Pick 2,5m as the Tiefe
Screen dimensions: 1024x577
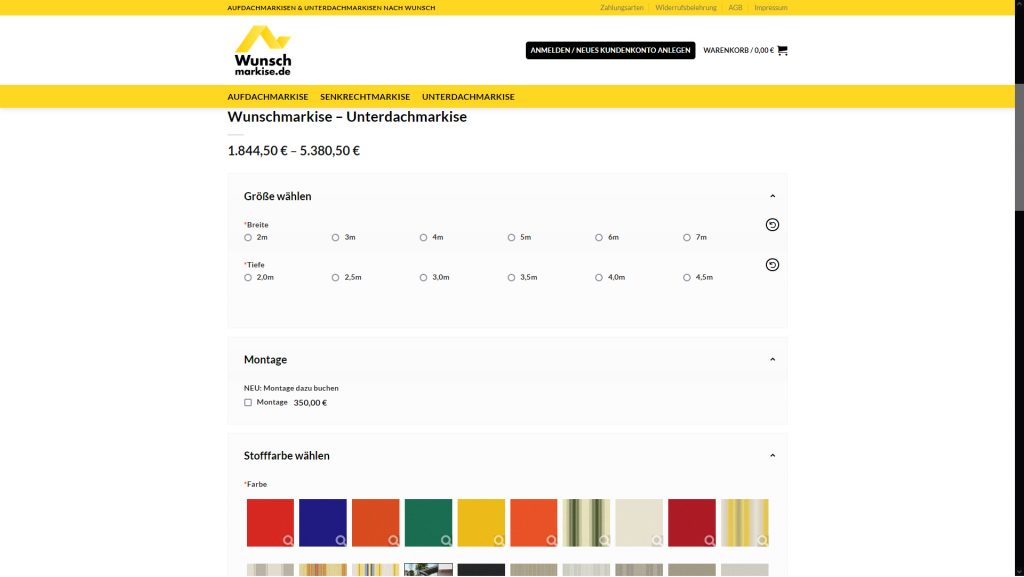point(336,277)
